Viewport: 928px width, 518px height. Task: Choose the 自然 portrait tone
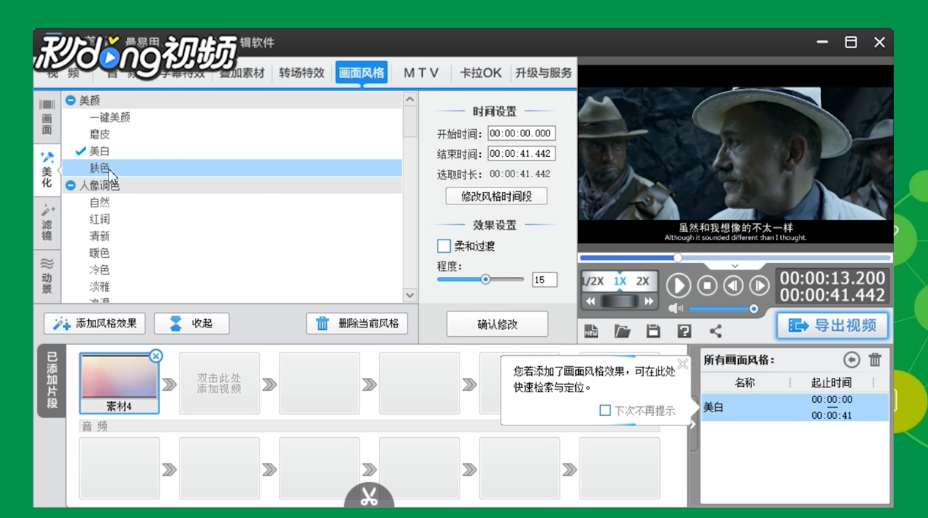(99, 202)
